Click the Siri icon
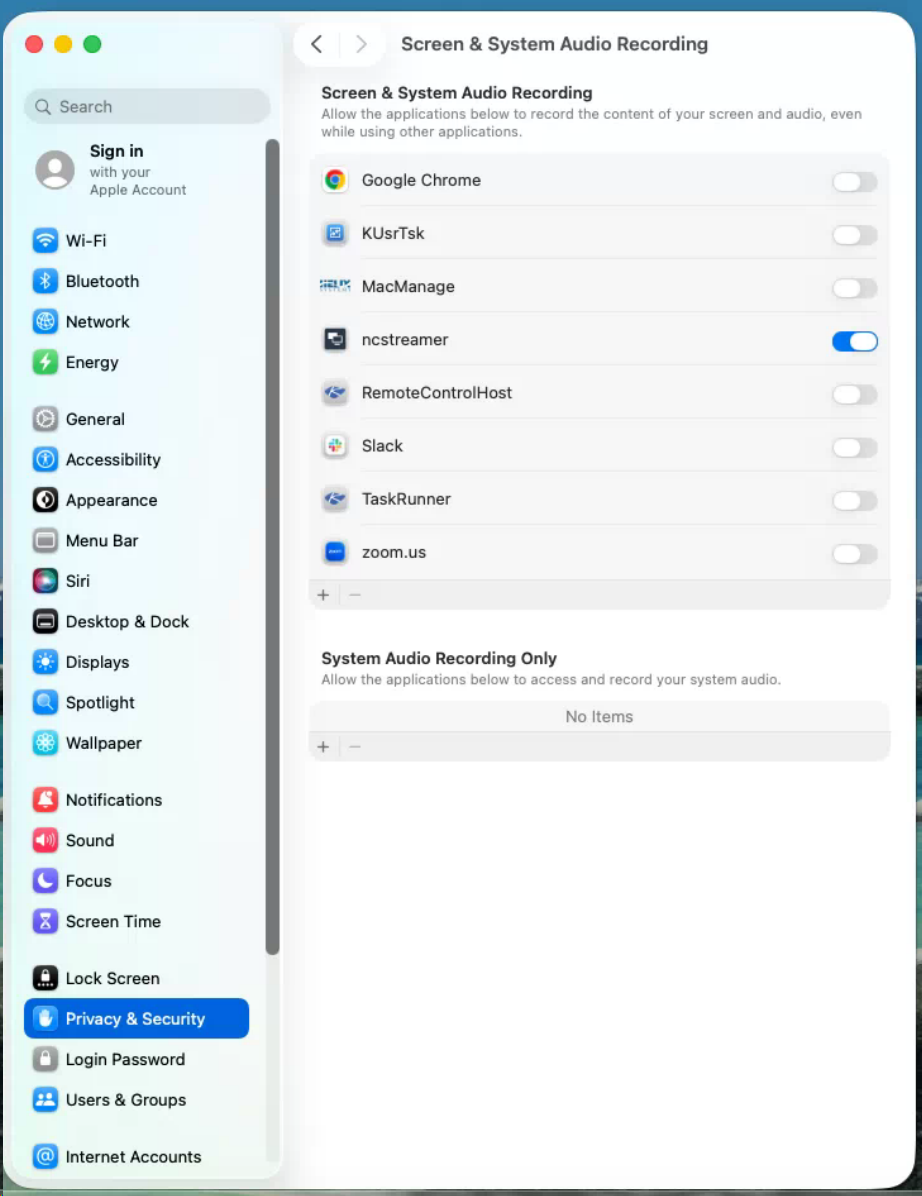 point(45,580)
